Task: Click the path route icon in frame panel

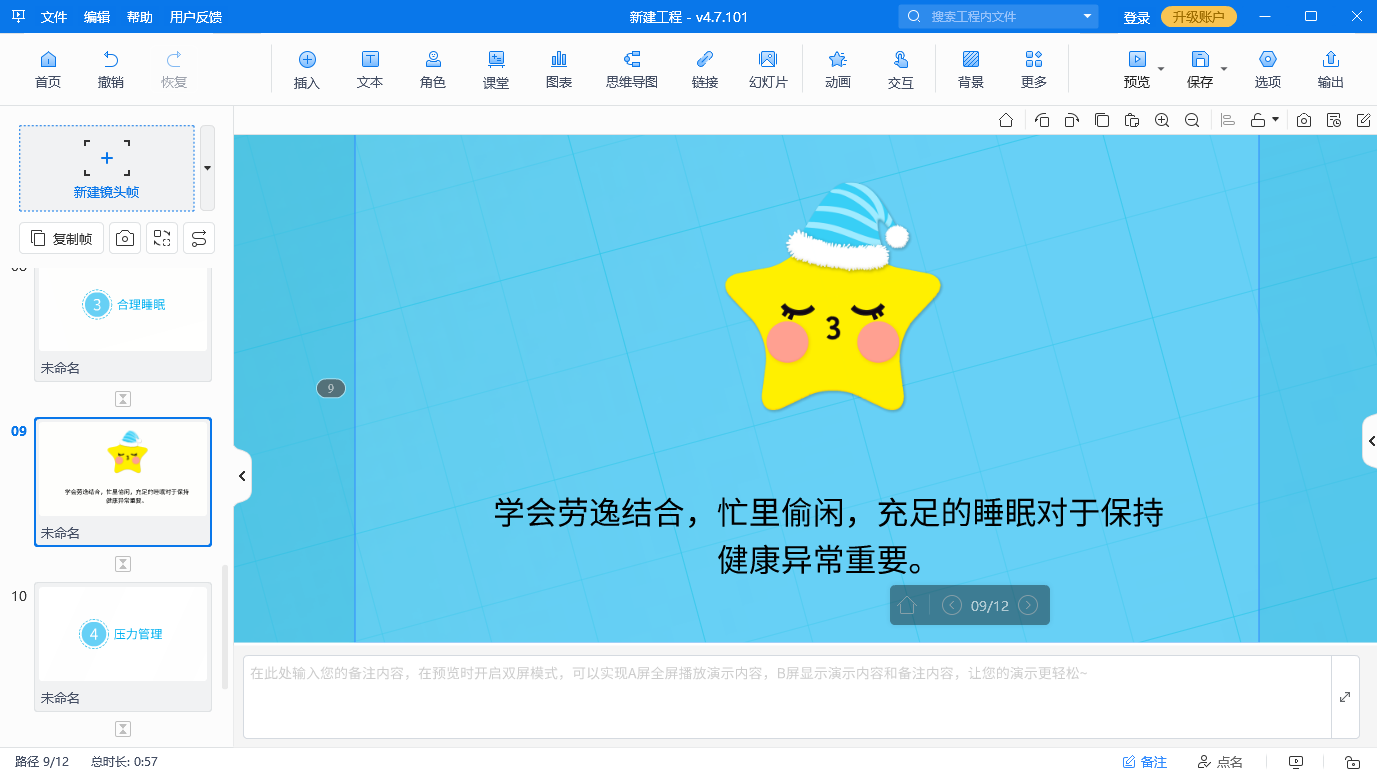Action: (199, 238)
